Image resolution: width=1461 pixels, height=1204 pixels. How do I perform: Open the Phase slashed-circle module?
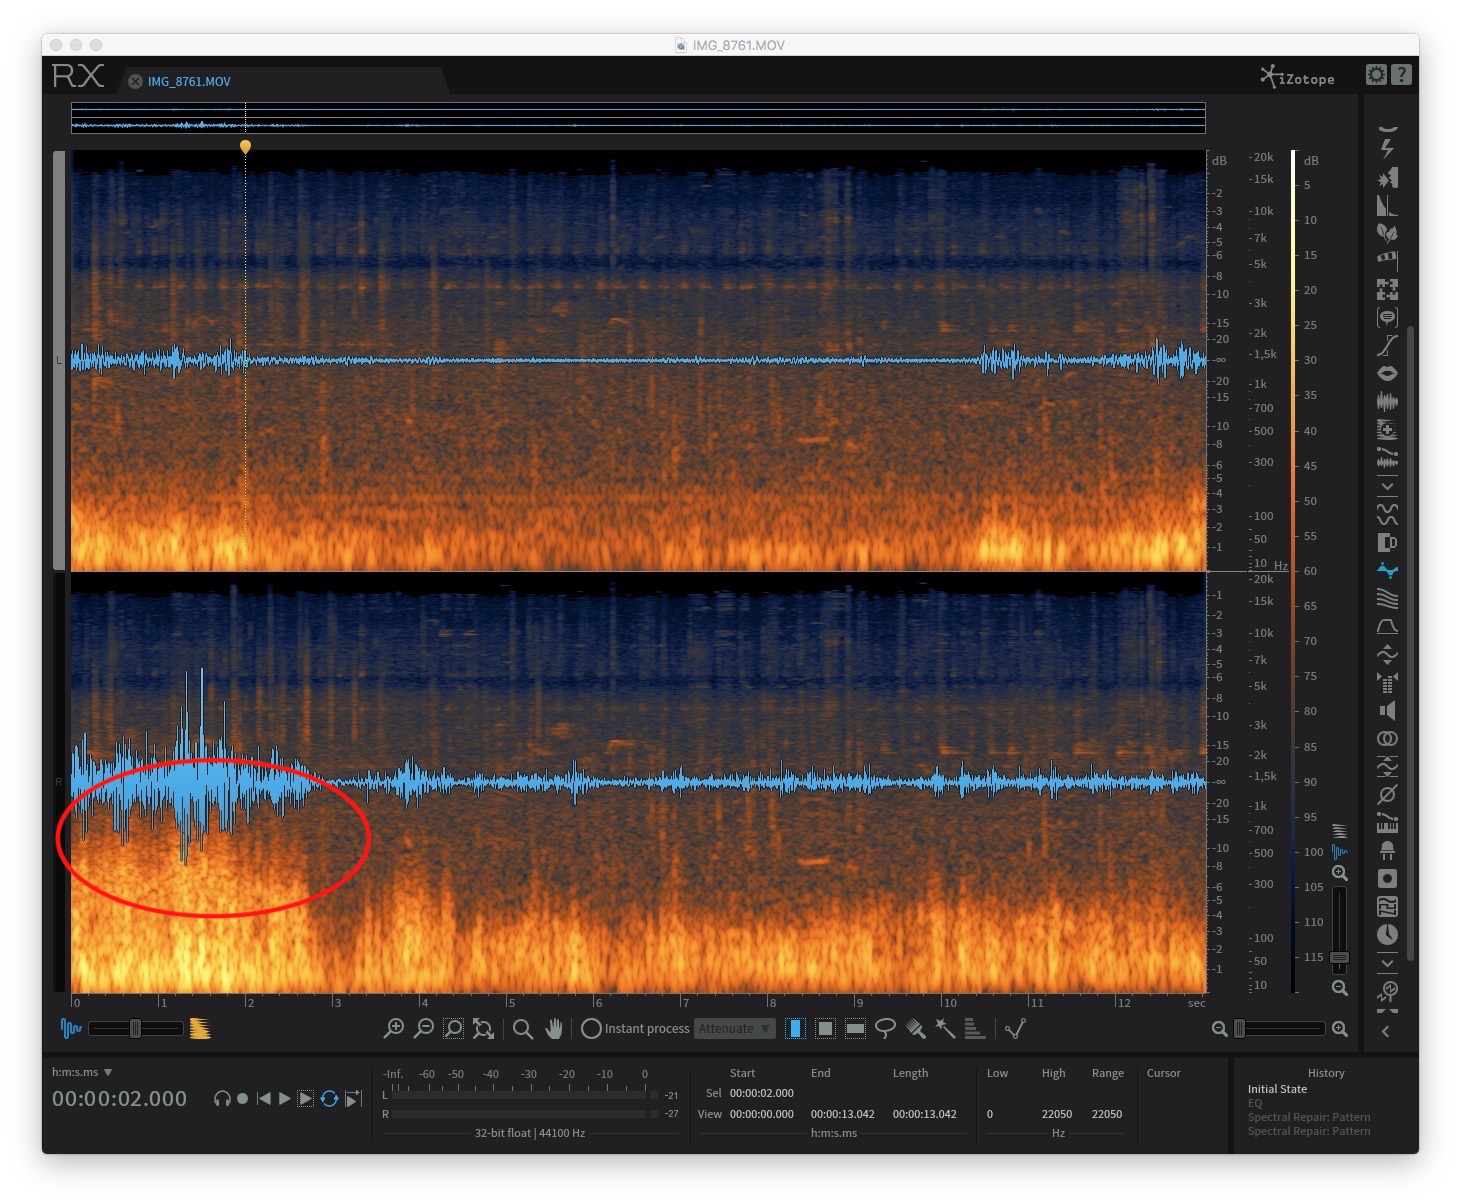1387,795
